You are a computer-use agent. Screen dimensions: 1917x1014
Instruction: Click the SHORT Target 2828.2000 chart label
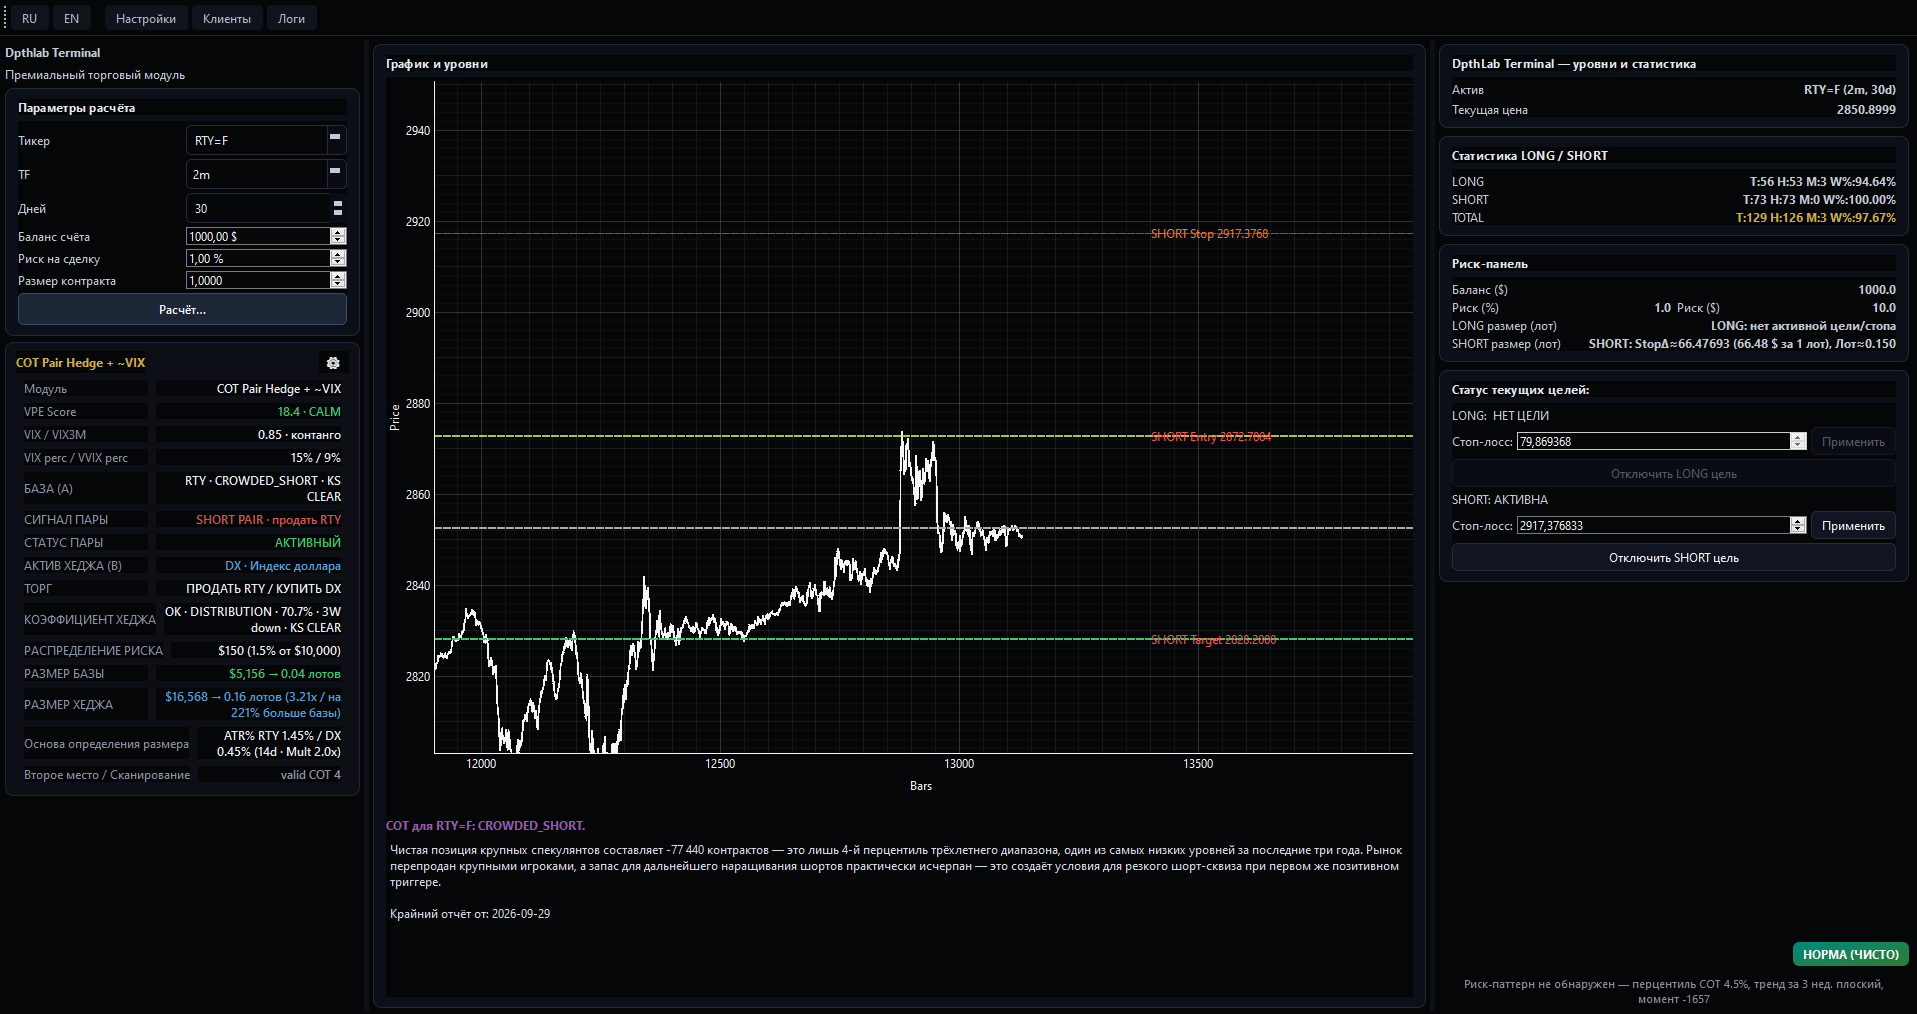click(x=1213, y=639)
